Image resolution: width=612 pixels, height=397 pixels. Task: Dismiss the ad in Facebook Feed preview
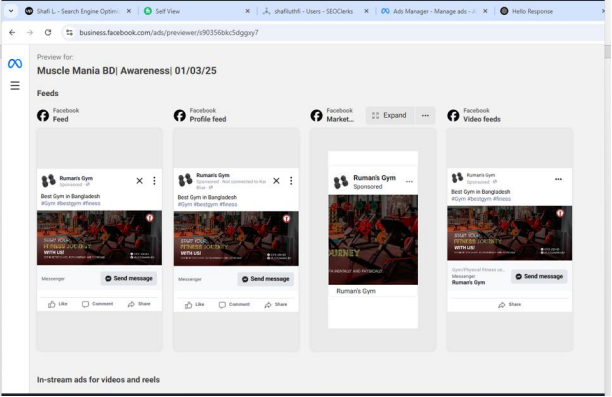[139, 181]
